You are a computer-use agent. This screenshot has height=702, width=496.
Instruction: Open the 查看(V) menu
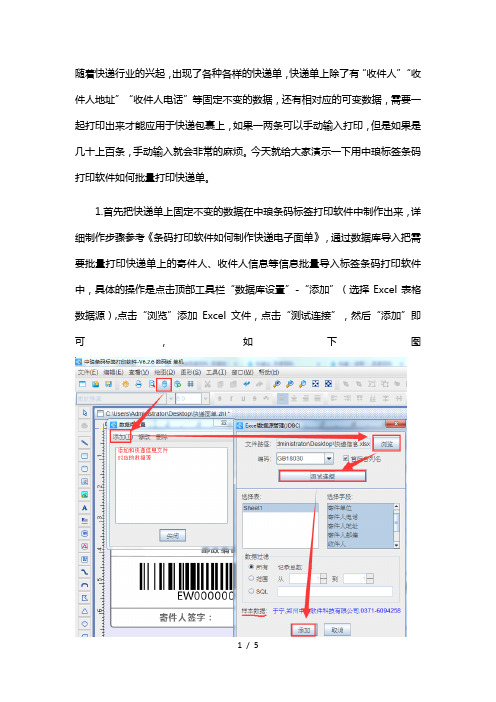pyautogui.click(x=138, y=372)
